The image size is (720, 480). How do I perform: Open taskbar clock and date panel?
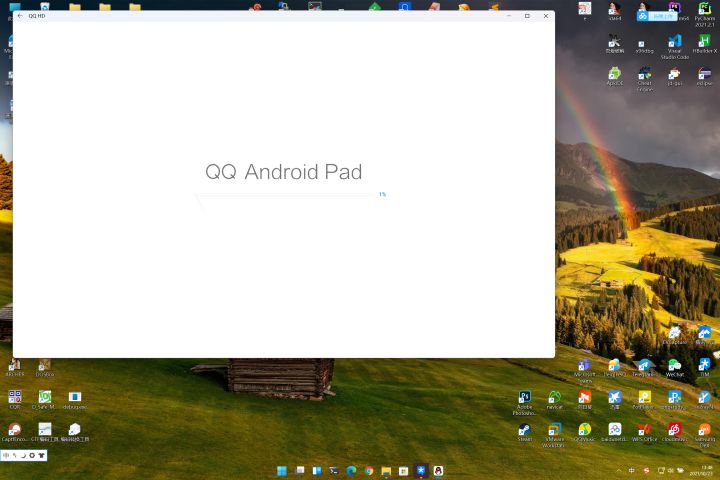coord(700,470)
